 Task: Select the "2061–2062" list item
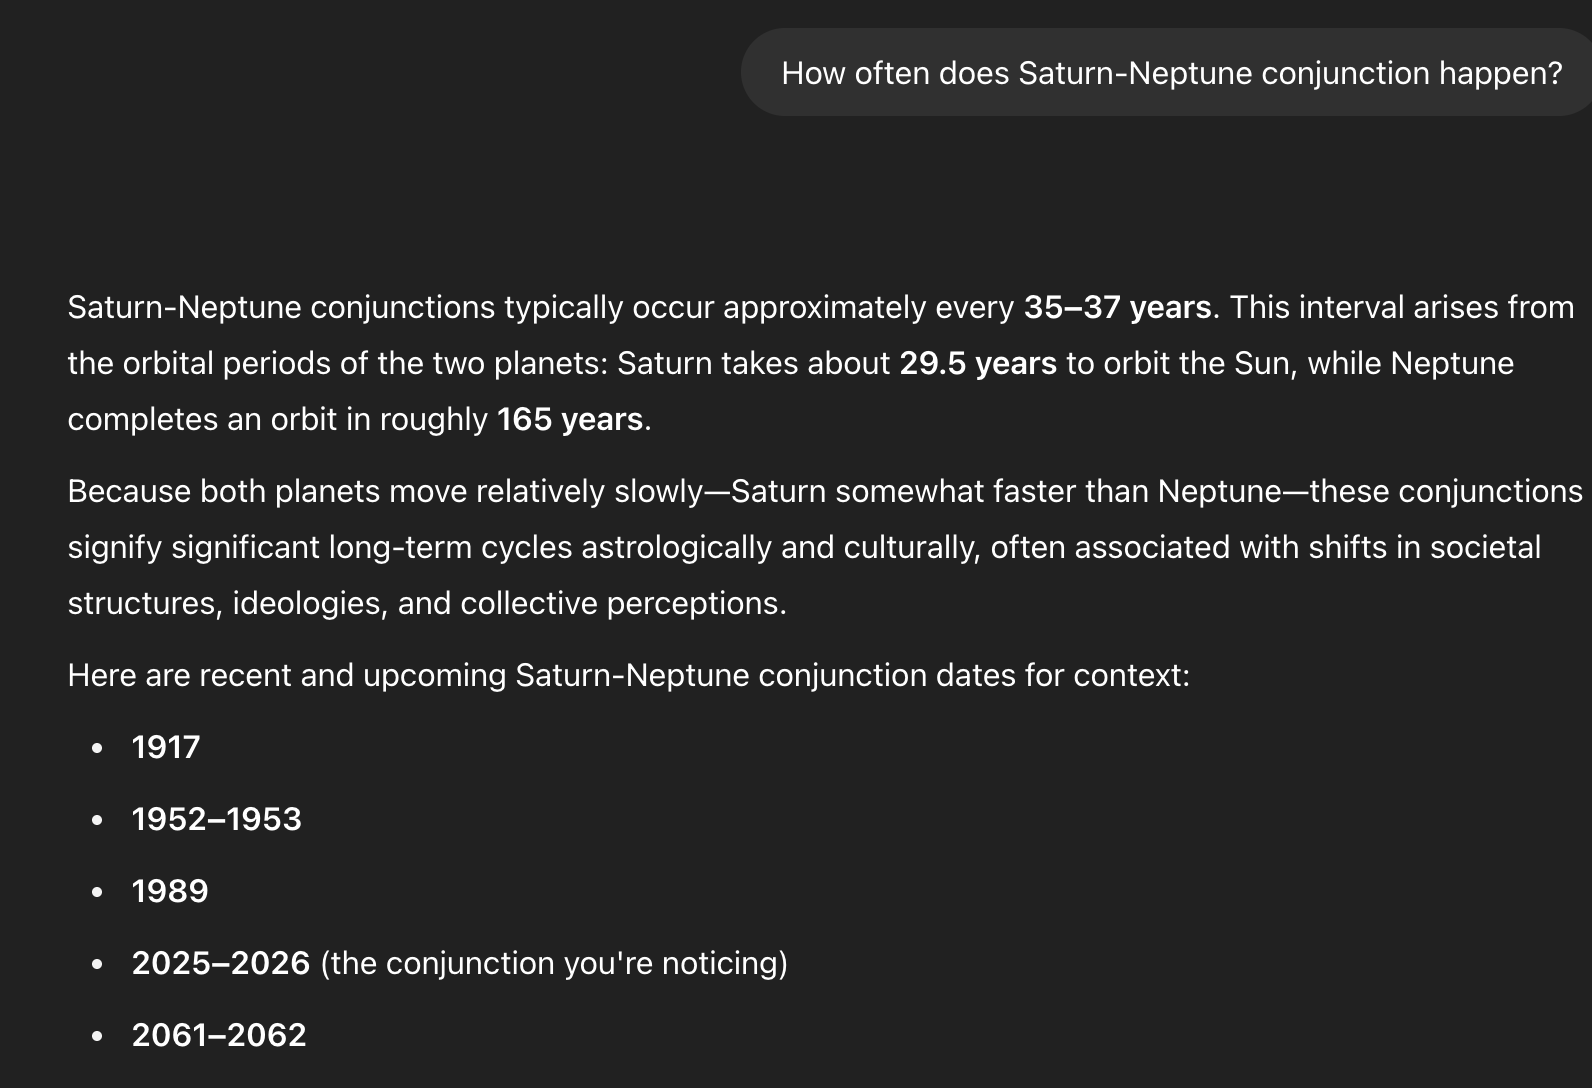pos(219,1035)
